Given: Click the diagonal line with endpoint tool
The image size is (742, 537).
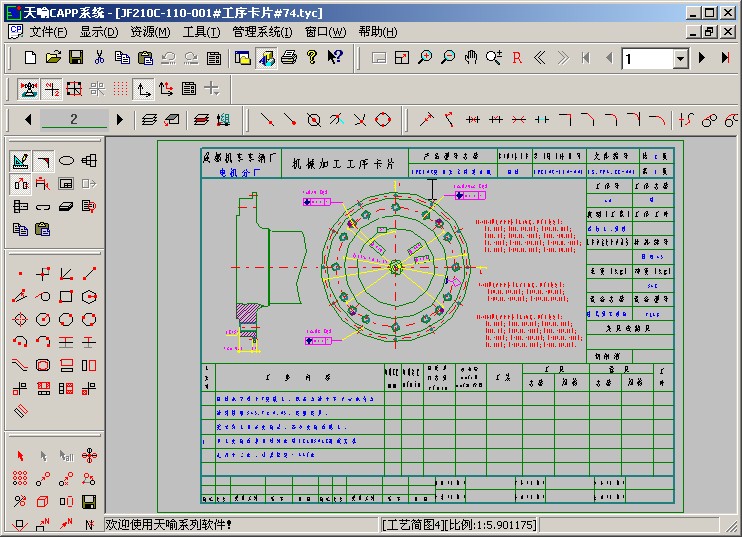Looking at the screenshot, I should 89,273.
